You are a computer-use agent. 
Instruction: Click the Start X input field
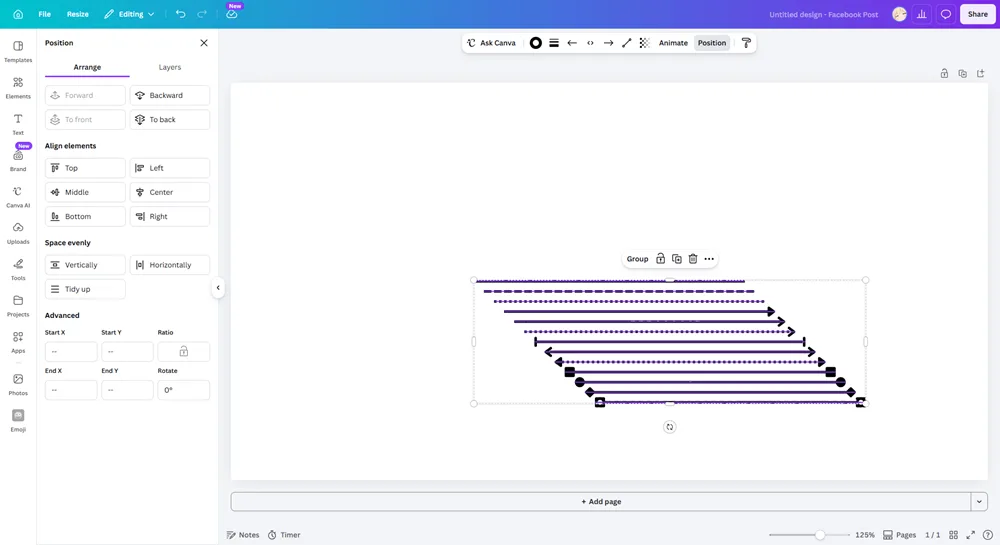coord(71,351)
